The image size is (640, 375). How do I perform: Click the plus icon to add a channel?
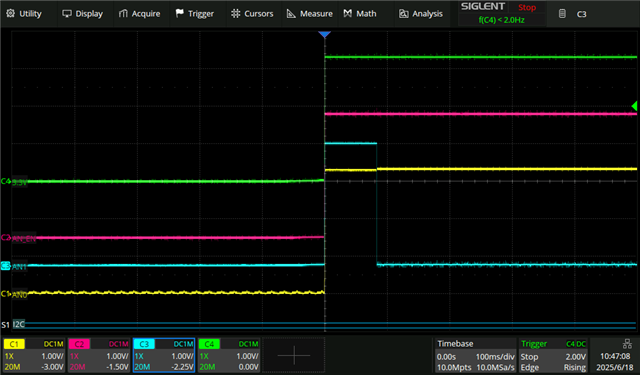(x=294, y=355)
